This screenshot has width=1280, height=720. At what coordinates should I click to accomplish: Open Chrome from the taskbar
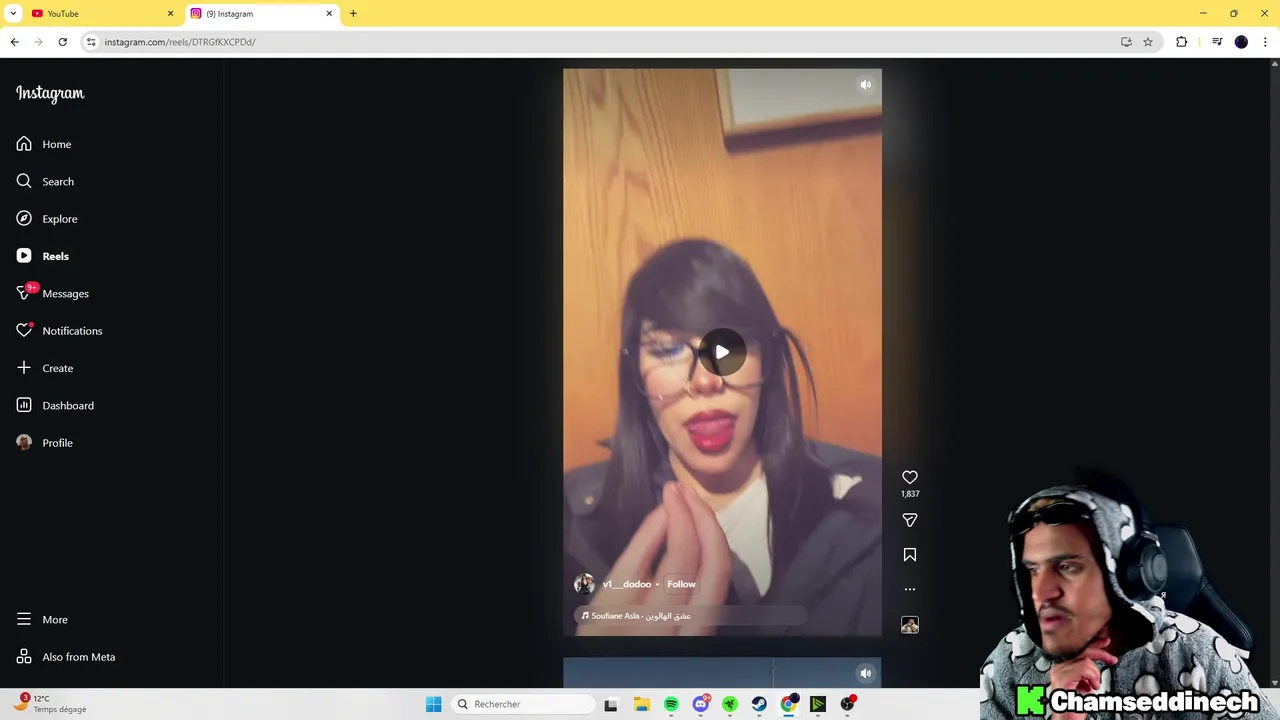pos(789,704)
